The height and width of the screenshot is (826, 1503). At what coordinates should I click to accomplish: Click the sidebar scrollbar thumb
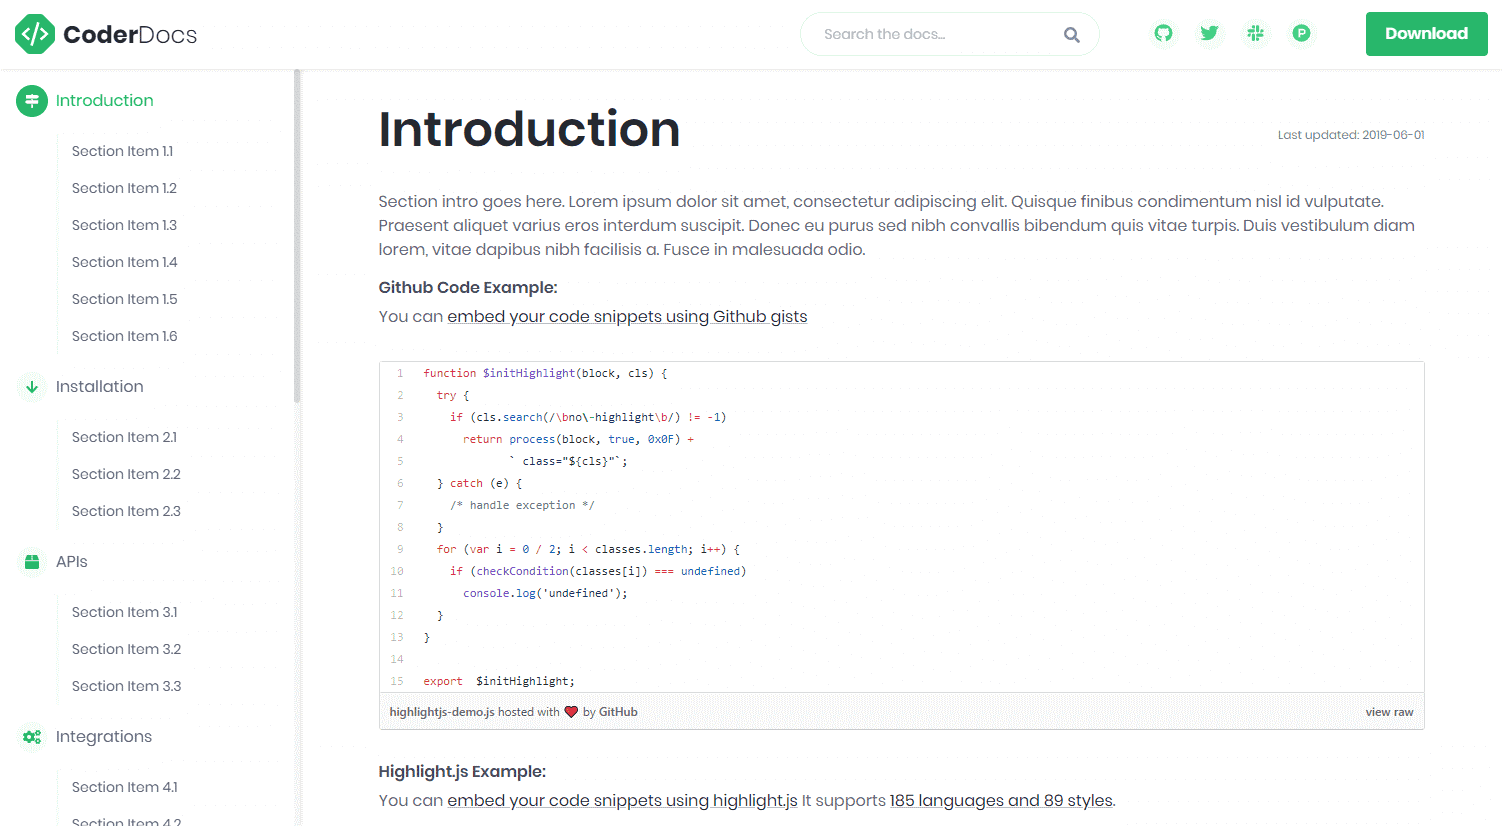297,236
